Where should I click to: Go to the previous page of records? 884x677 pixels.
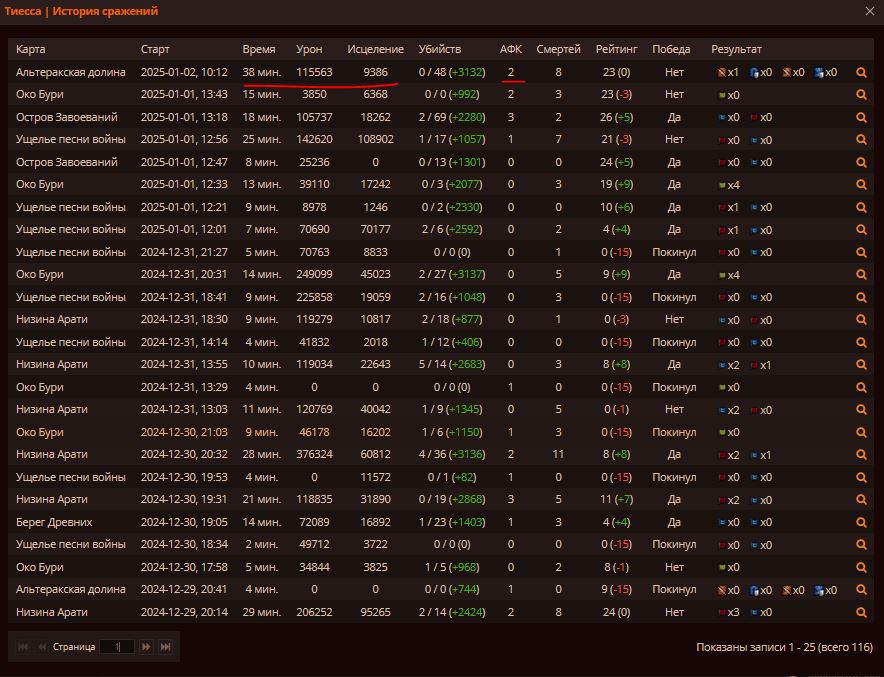tap(42, 647)
